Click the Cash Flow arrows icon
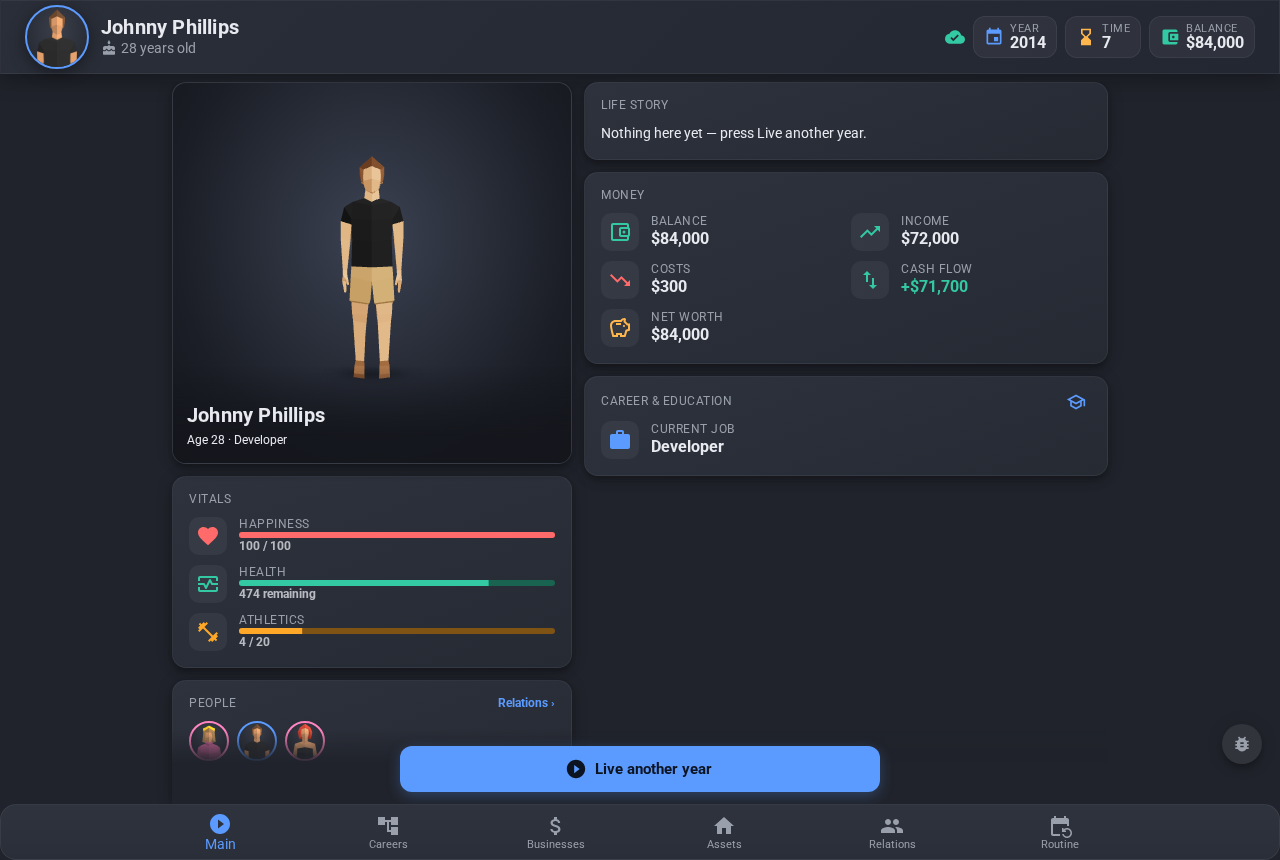 (x=870, y=280)
